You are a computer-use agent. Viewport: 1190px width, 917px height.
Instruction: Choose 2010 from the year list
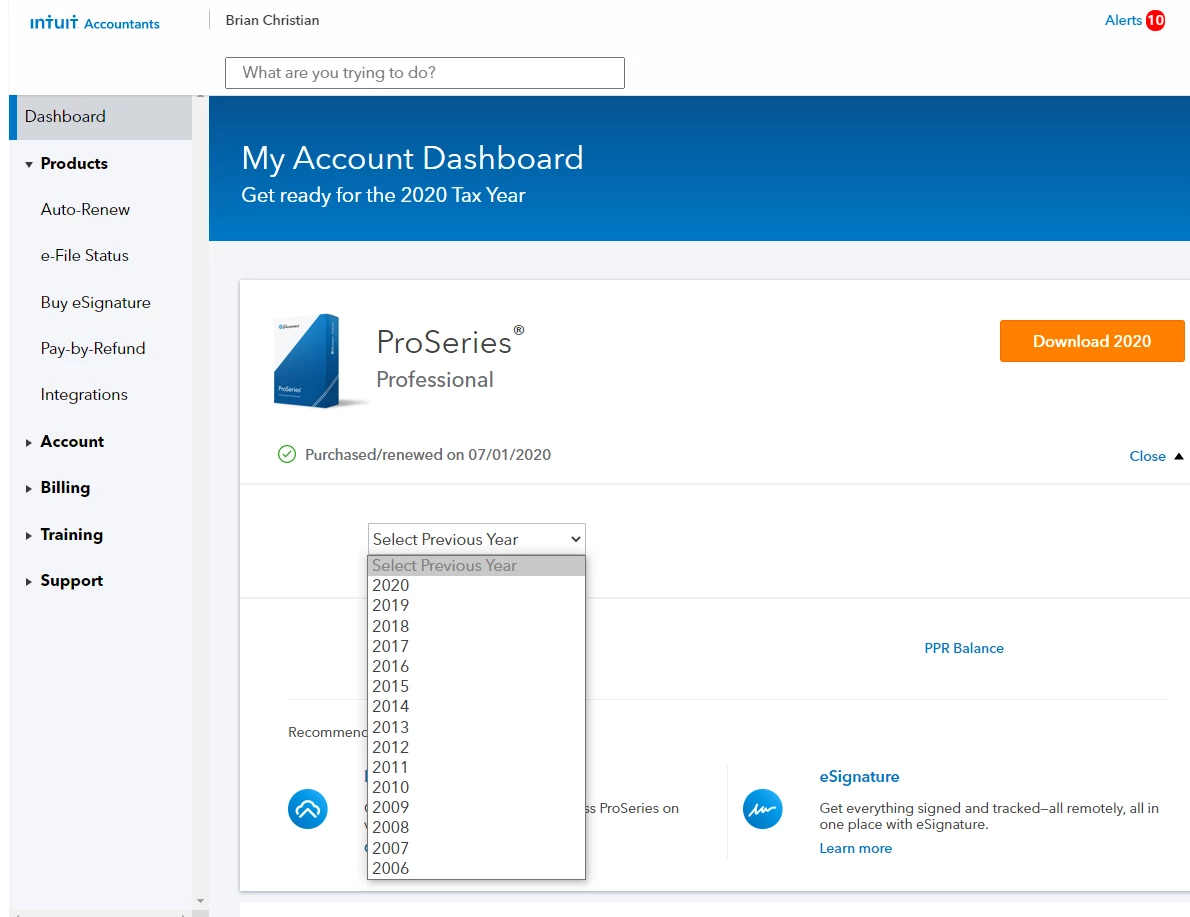click(x=477, y=787)
